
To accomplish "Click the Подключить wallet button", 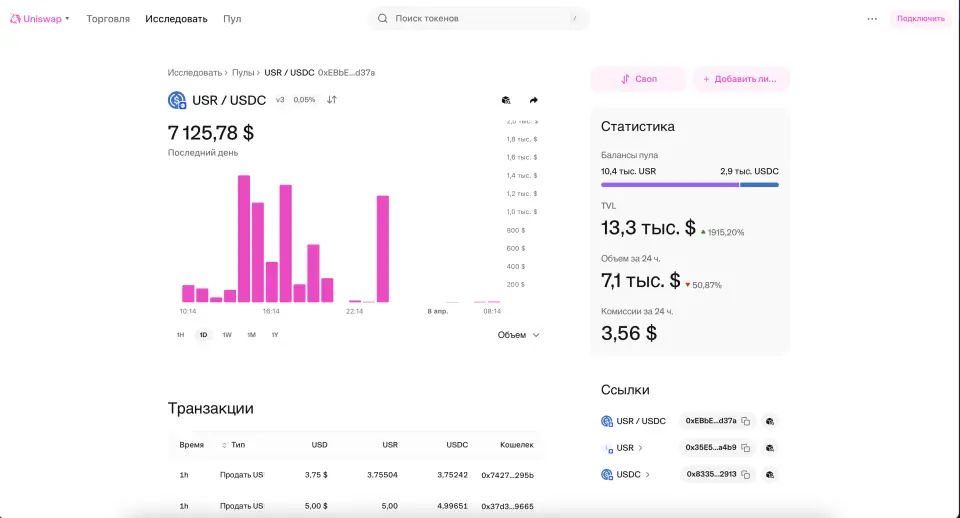I will [x=920, y=19].
